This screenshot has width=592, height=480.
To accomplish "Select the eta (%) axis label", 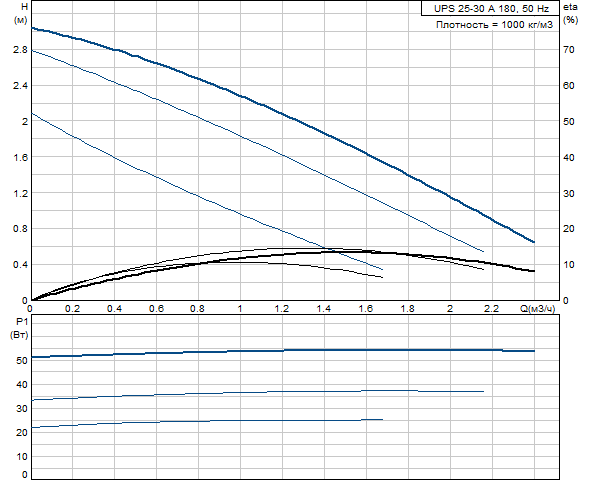I will 570,13.
